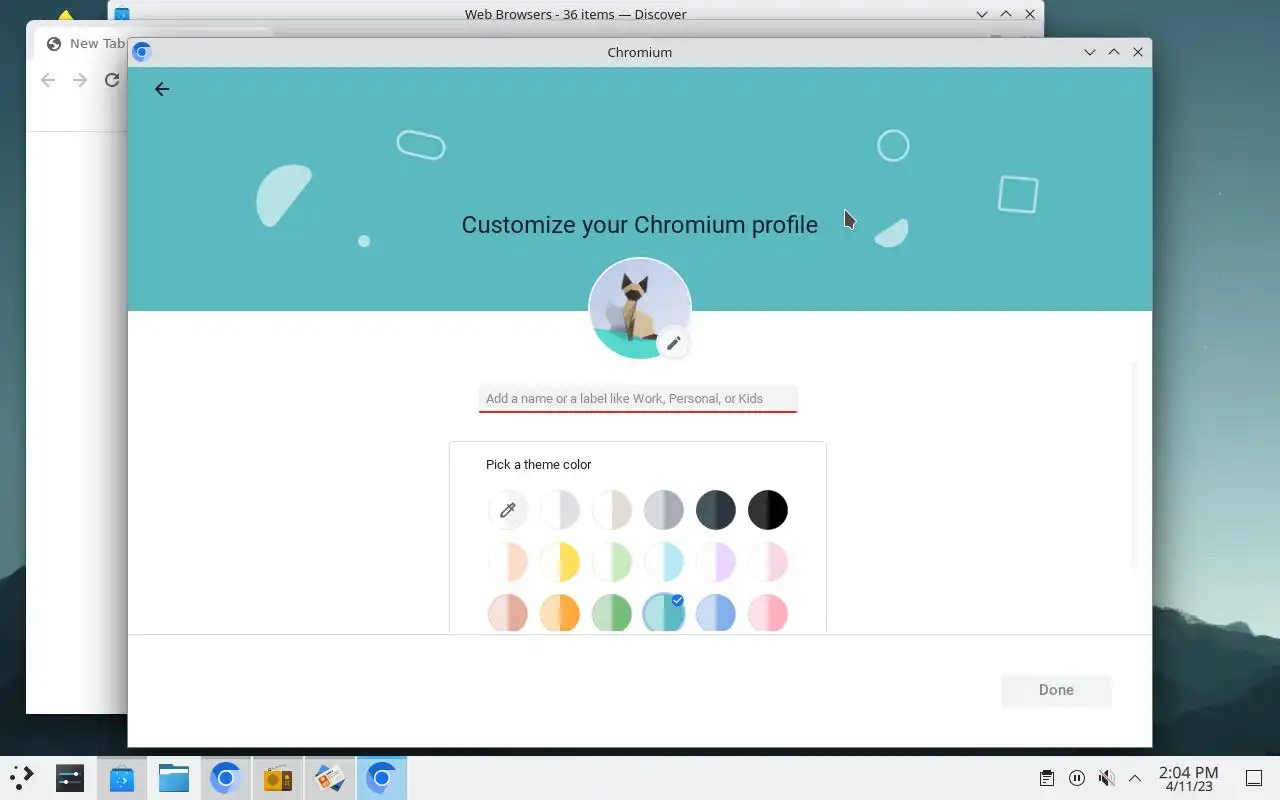Viewport: 1280px width, 800px height.
Task: Click the profile page vertical scrollbar
Action: click(1134, 467)
